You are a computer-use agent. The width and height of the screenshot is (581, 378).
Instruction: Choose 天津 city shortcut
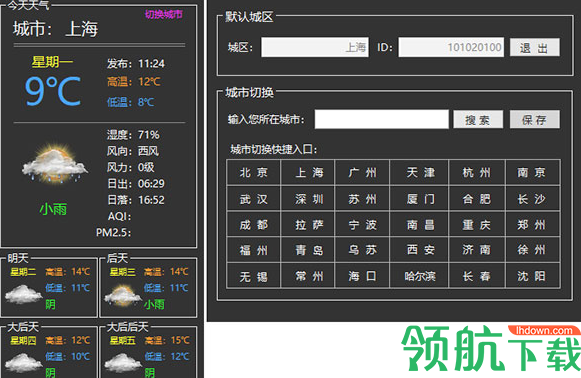419,172
